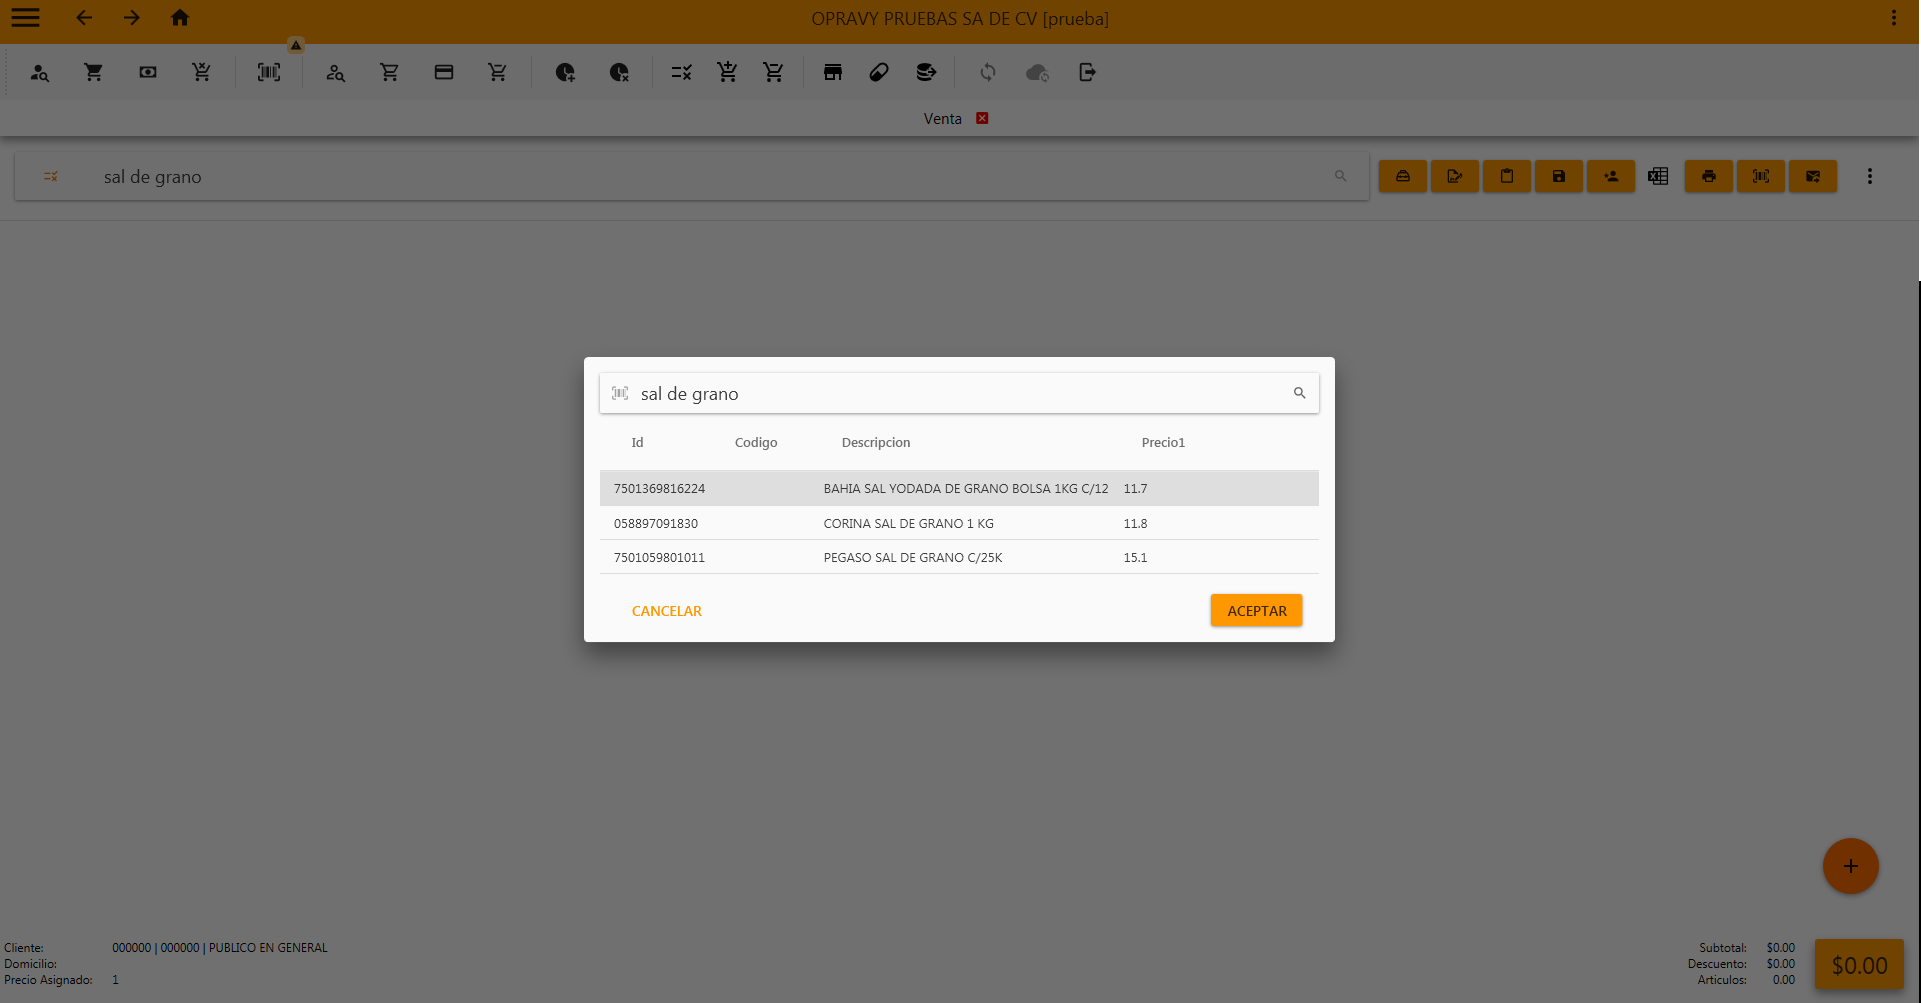Open the storefront toolbar icon

[833, 72]
